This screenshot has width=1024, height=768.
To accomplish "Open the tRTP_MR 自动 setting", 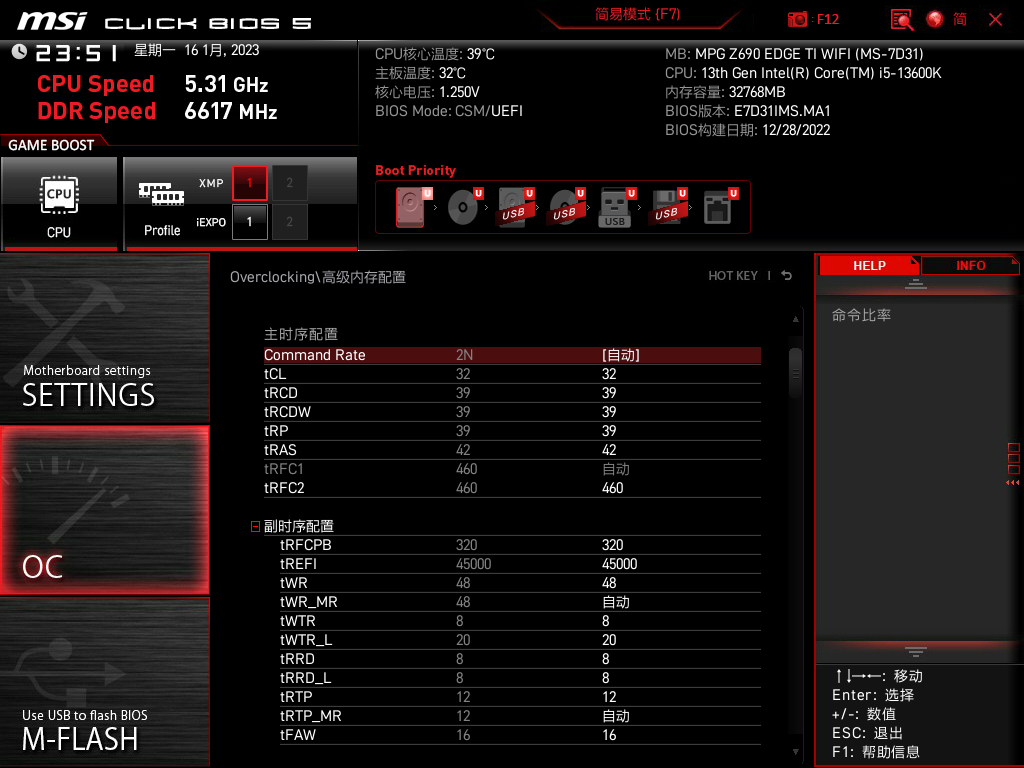I will coord(616,716).
